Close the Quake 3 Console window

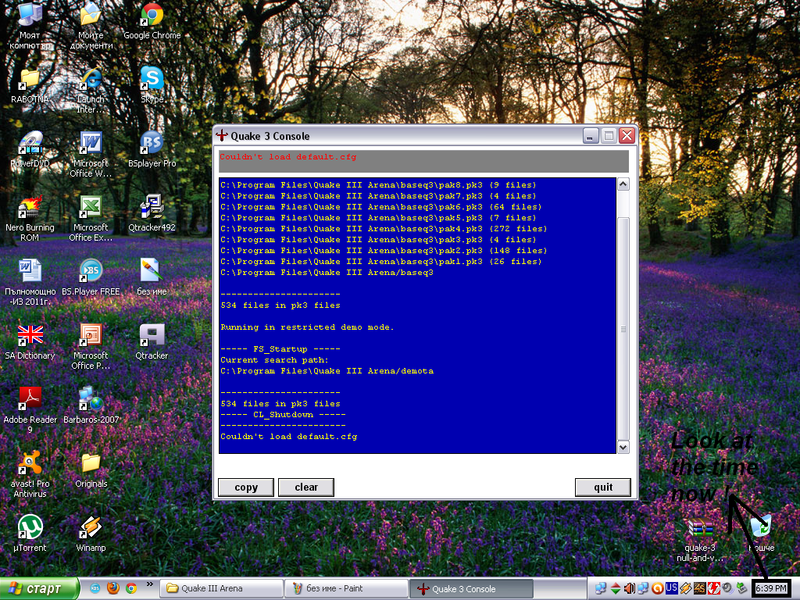click(627, 136)
